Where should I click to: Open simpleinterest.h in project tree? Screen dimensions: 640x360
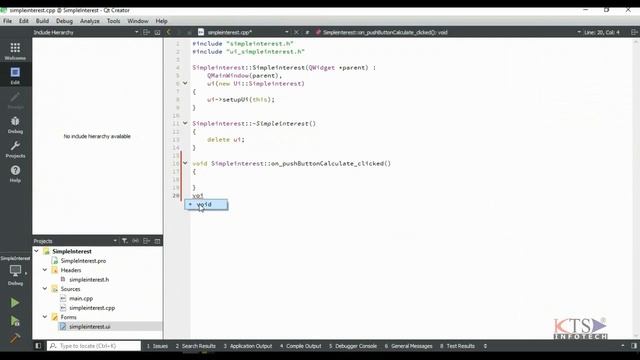coord(89,279)
